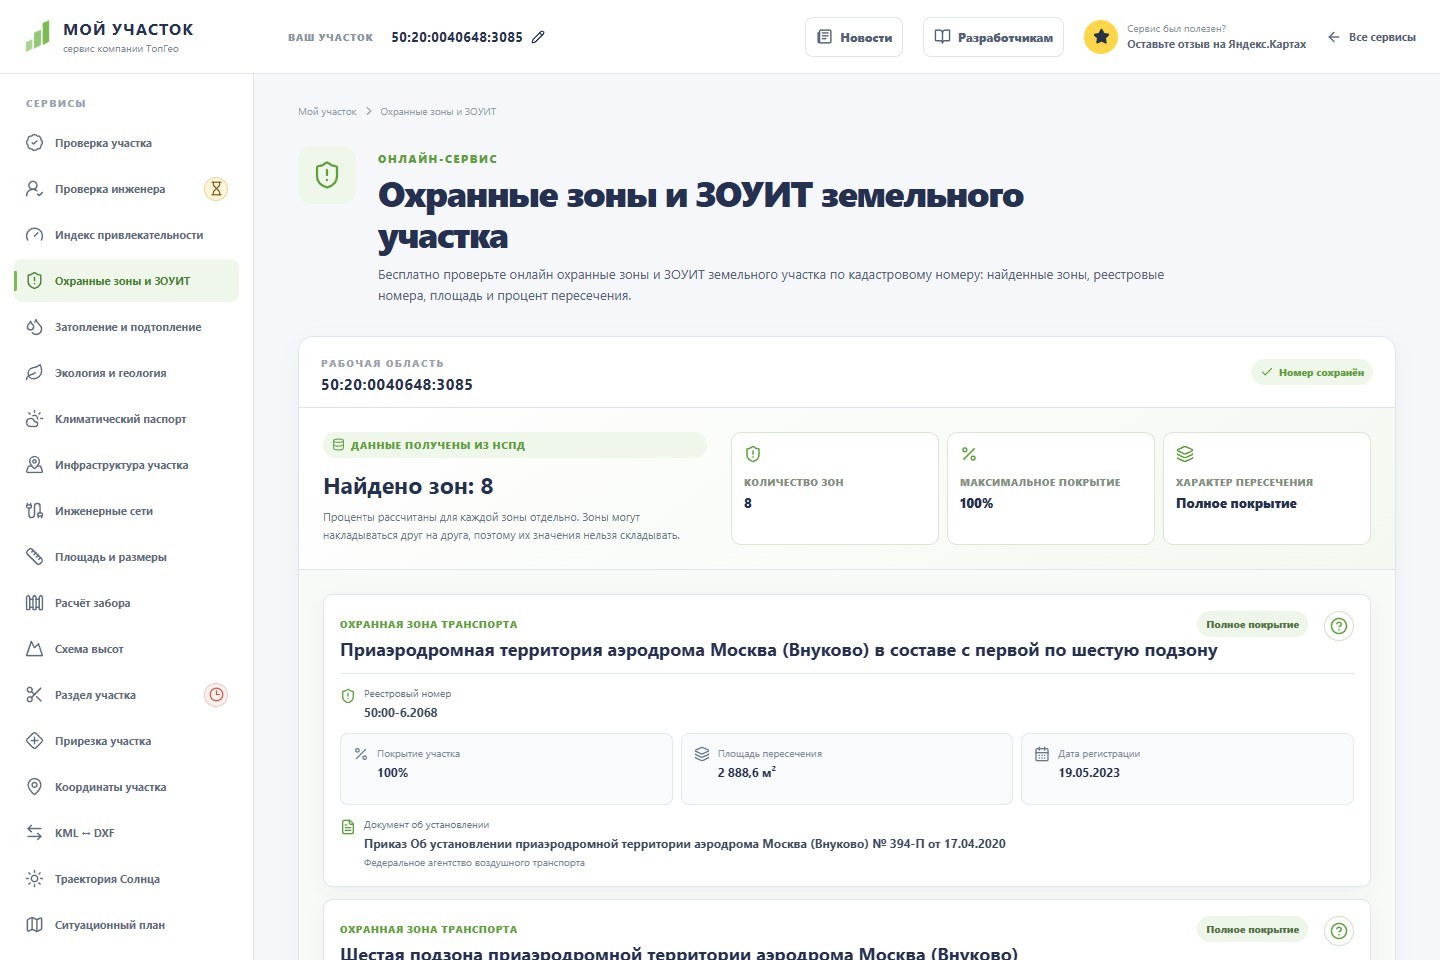Click the Траектория Солнца sun icon

point(34,879)
